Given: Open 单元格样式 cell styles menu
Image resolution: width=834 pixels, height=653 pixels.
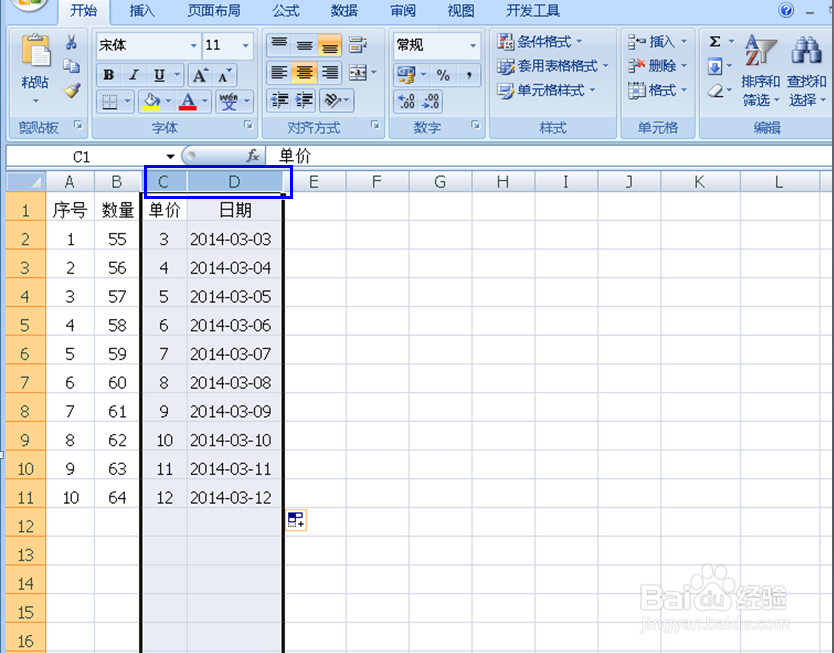Looking at the screenshot, I should pos(546,90).
